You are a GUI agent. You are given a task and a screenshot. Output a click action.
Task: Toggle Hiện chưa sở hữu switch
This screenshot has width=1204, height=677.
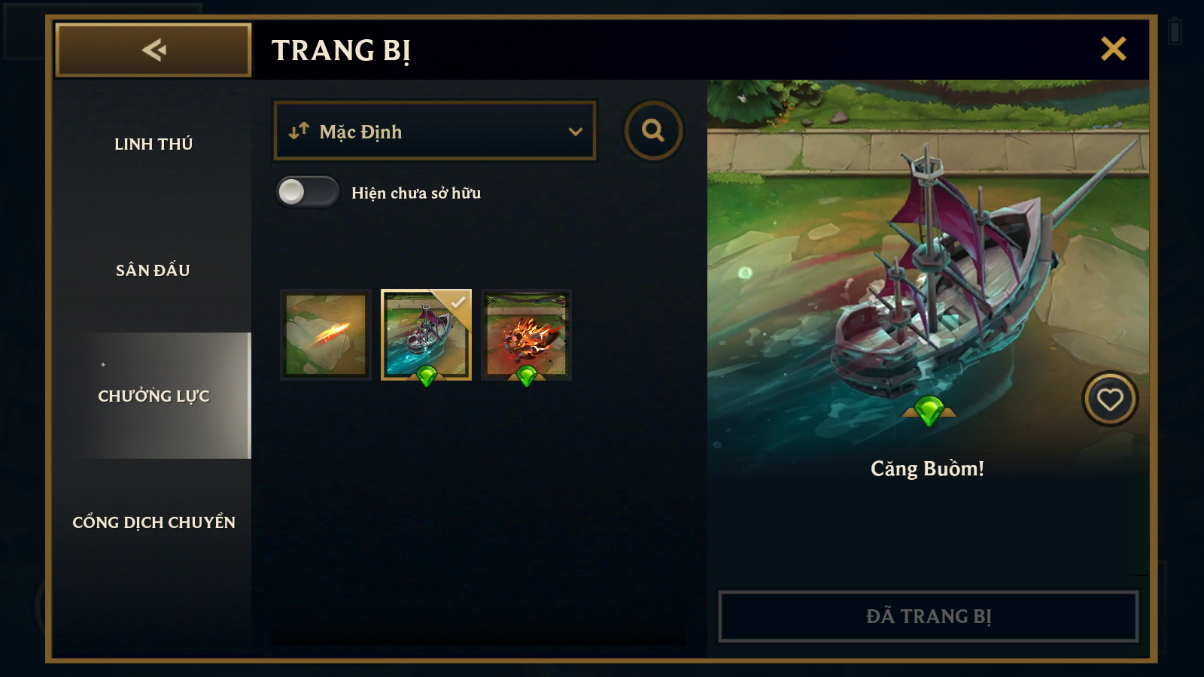pos(308,192)
